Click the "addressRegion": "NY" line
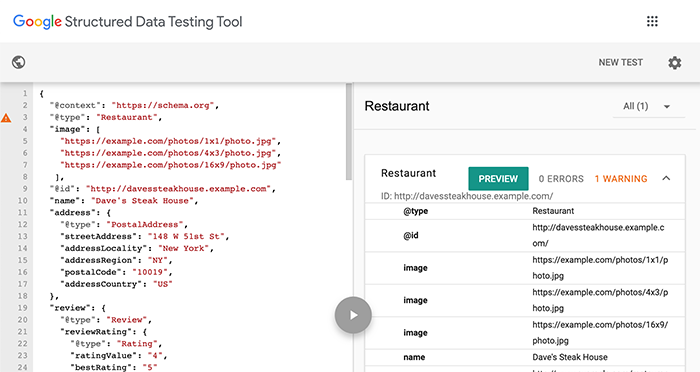The width and height of the screenshot is (700, 372). pos(116,260)
